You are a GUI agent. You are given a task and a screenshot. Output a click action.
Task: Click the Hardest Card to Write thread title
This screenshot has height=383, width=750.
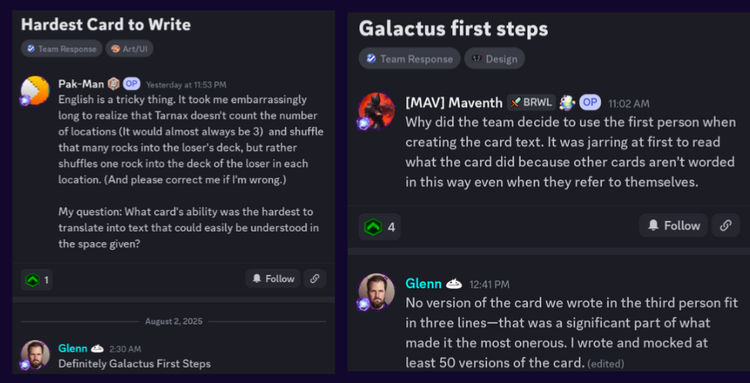click(106, 24)
